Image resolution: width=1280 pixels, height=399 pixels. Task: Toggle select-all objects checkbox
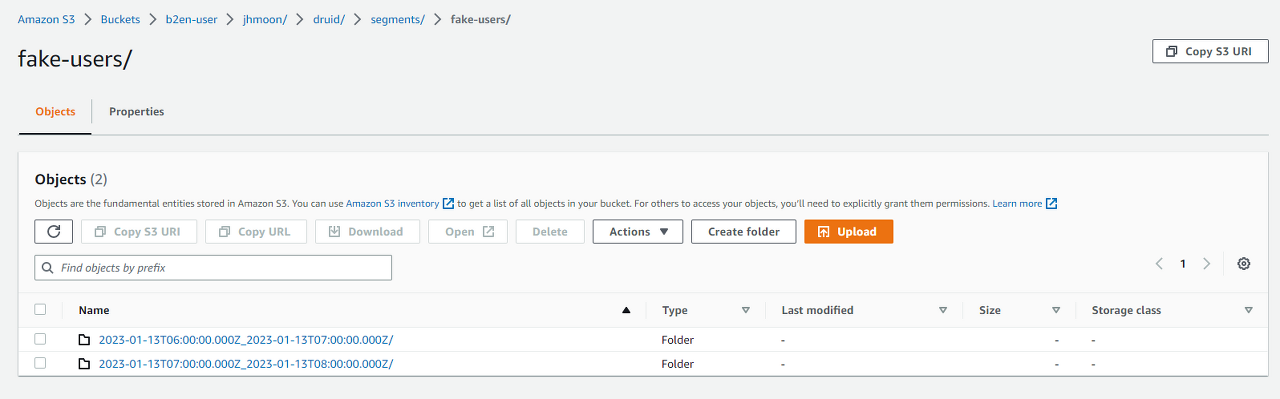[41, 310]
